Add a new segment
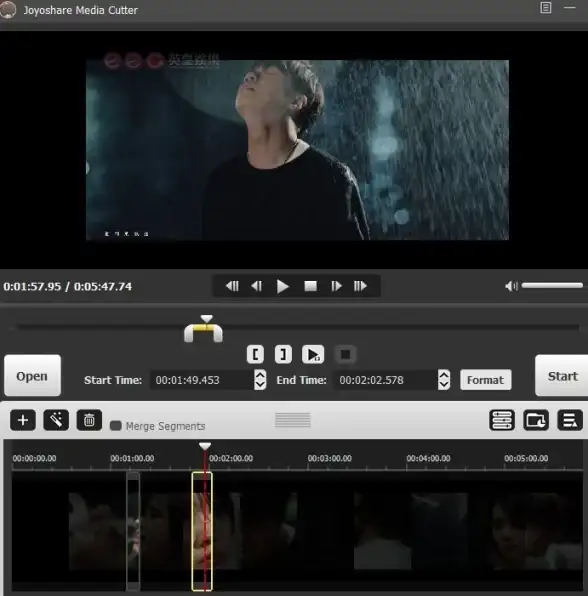 point(23,420)
